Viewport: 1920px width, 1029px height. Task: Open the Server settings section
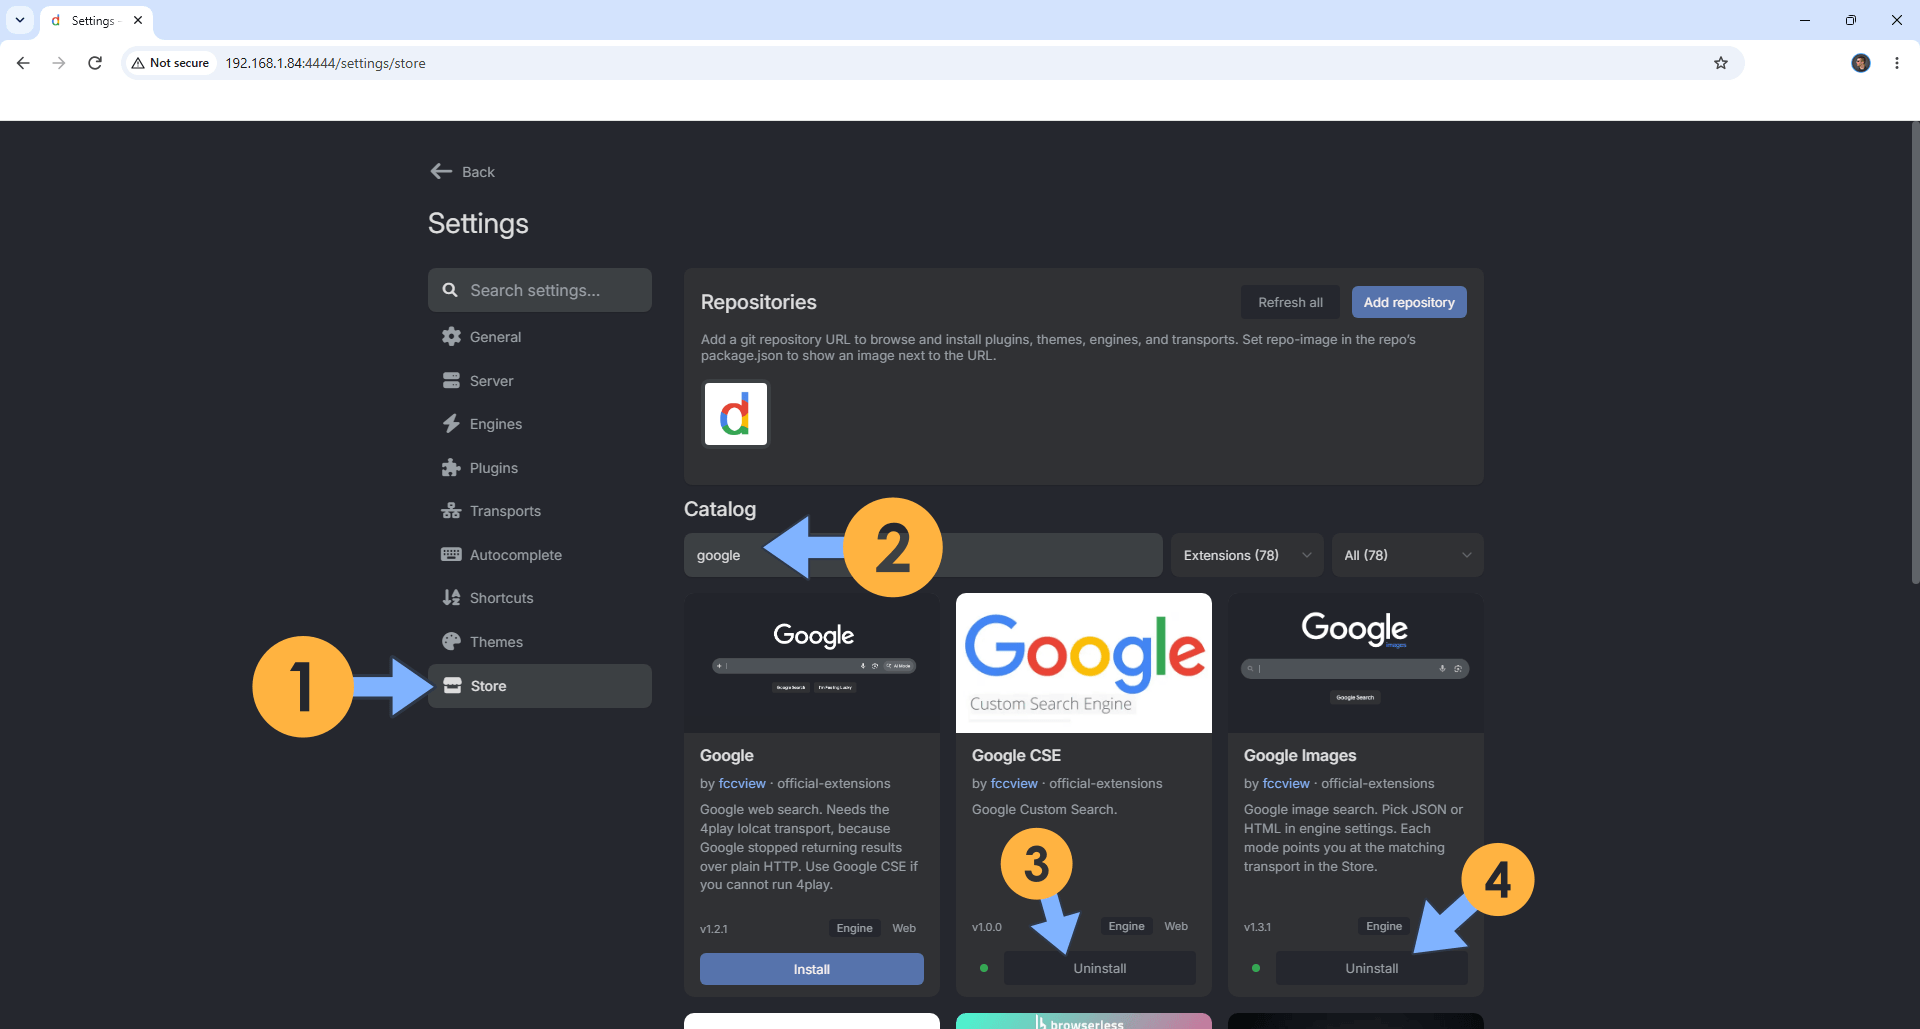(540, 381)
